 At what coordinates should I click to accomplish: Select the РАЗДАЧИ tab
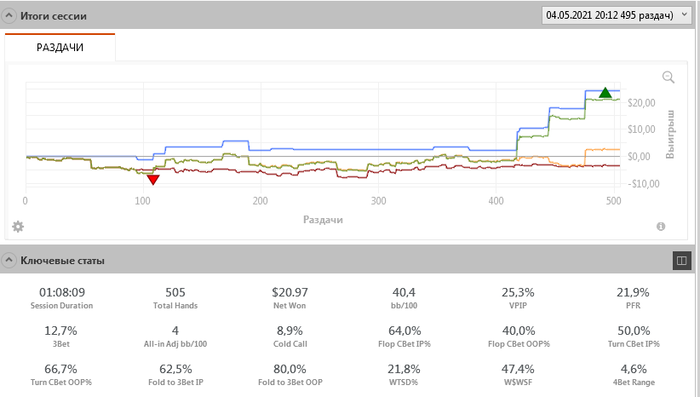click(x=60, y=47)
